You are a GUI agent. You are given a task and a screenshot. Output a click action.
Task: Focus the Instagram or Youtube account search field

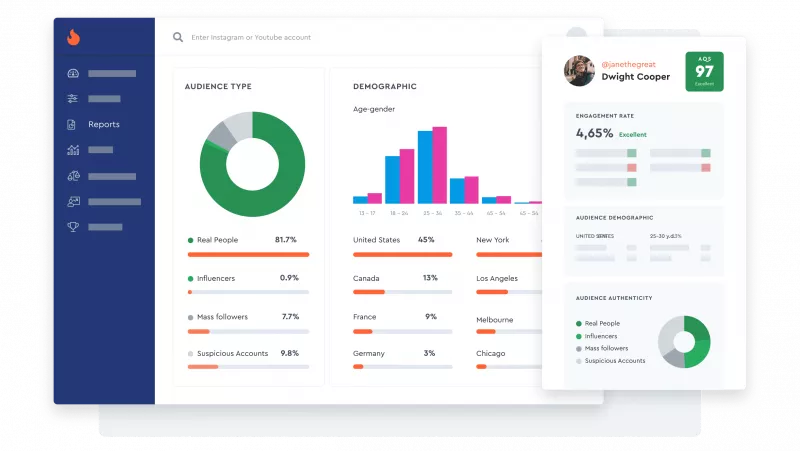coord(251,37)
